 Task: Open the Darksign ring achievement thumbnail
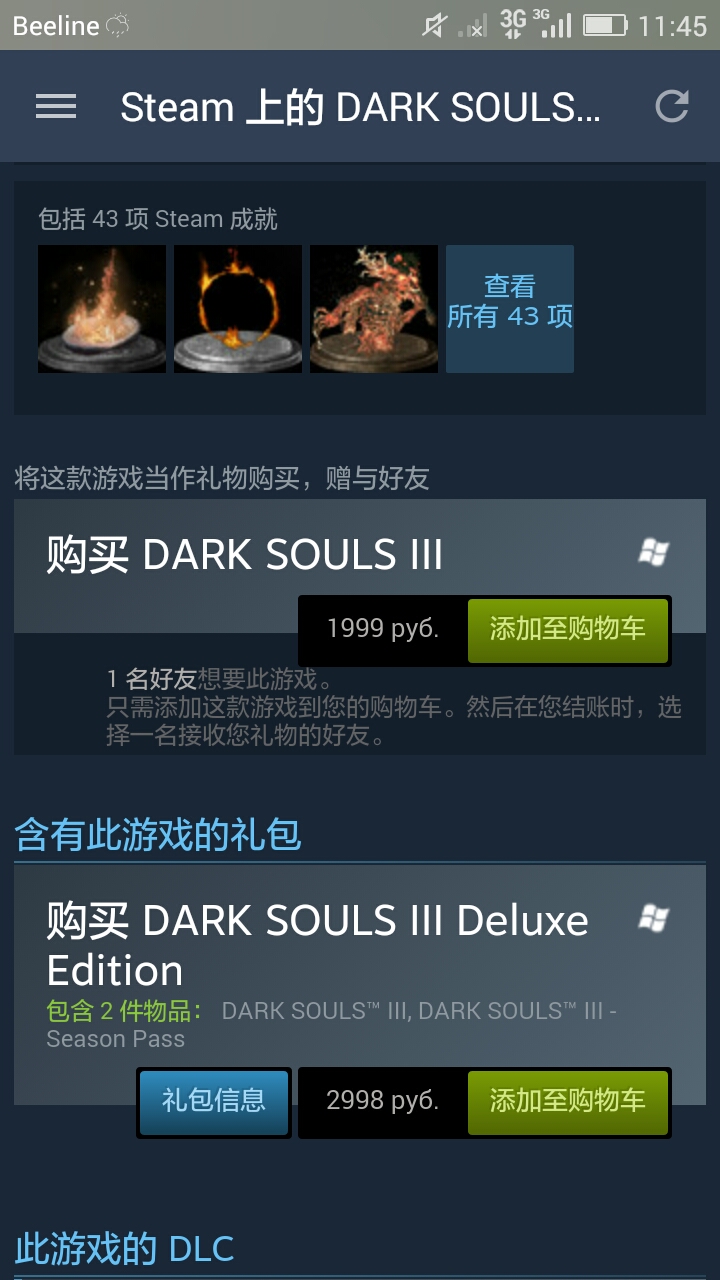tap(238, 309)
